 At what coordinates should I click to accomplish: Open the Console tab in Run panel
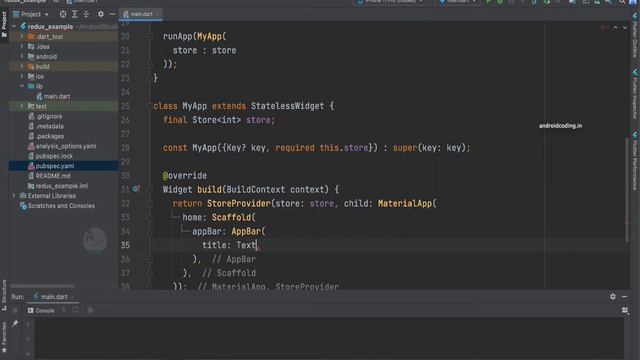pos(41,311)
